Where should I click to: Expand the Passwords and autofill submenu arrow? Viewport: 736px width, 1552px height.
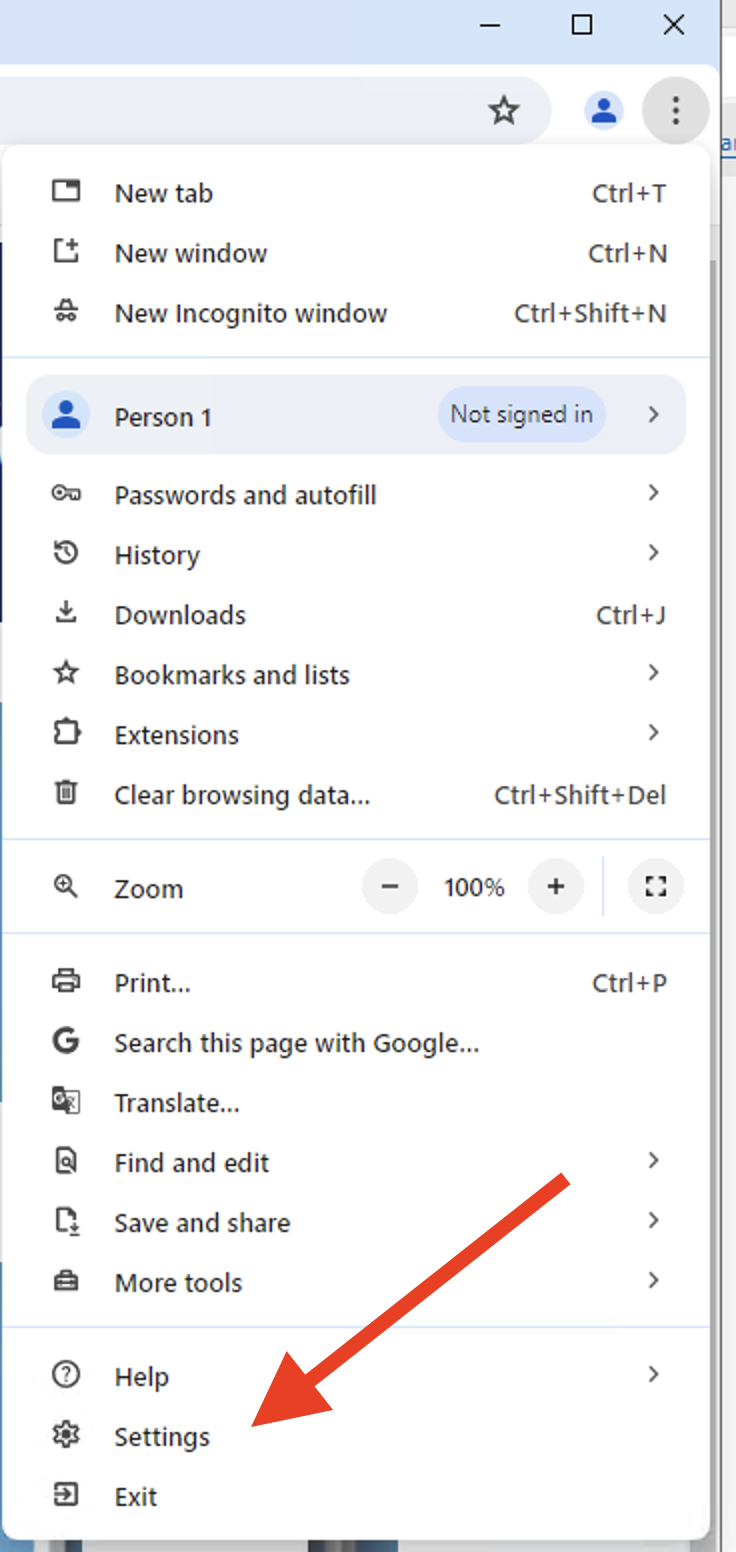(653, 493)
